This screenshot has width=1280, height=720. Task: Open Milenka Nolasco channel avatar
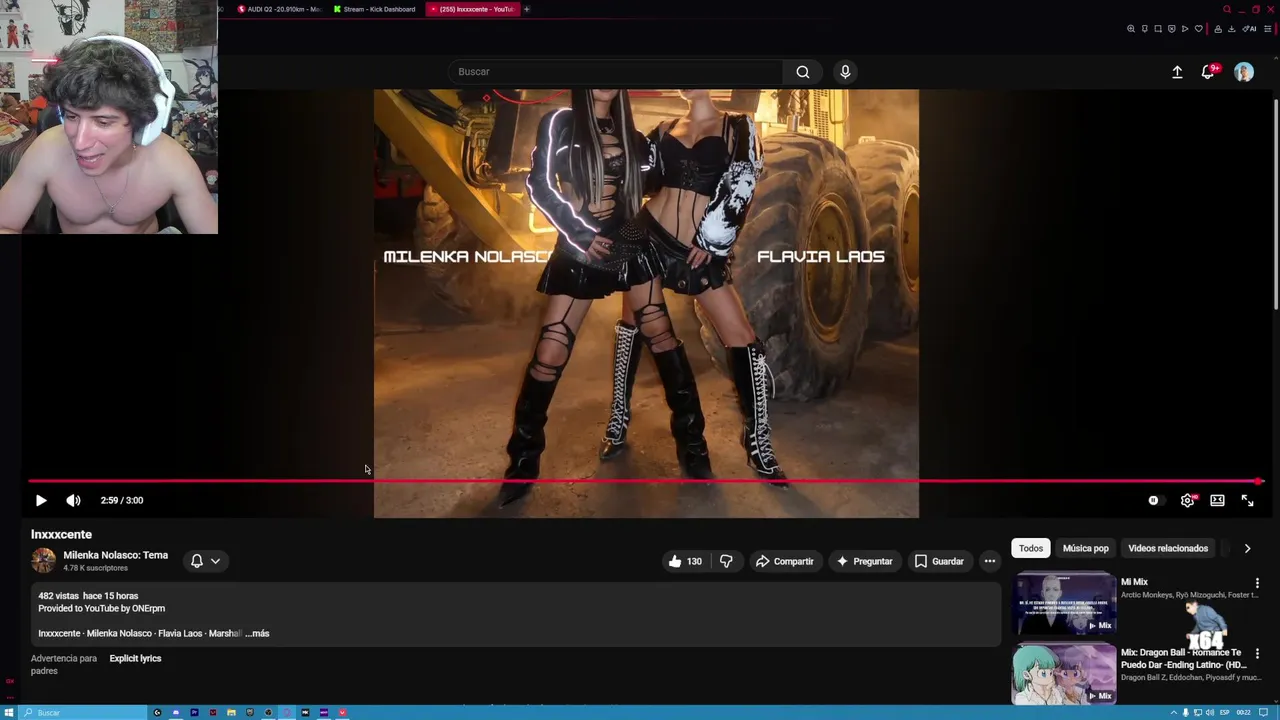pos(43,561)
